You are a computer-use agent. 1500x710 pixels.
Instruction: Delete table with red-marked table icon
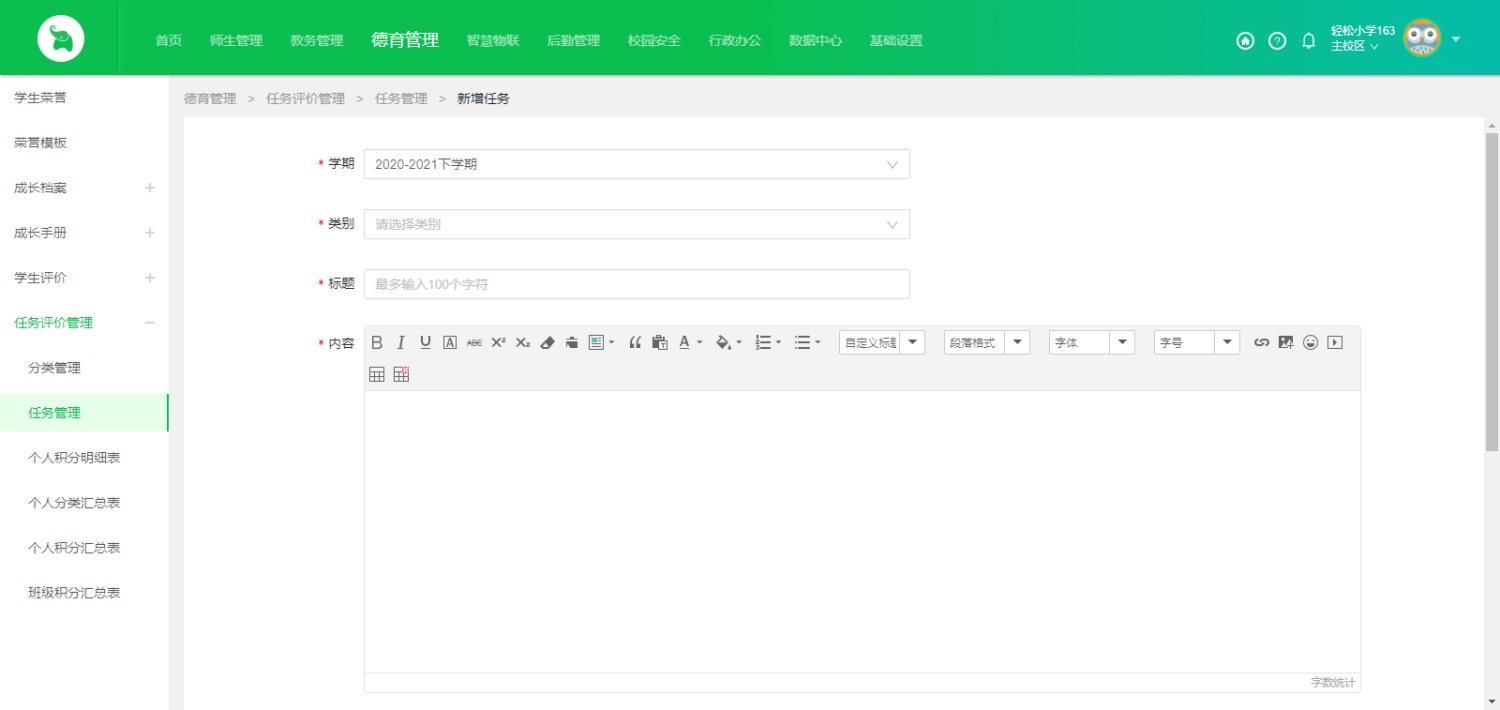pos(401,374)
